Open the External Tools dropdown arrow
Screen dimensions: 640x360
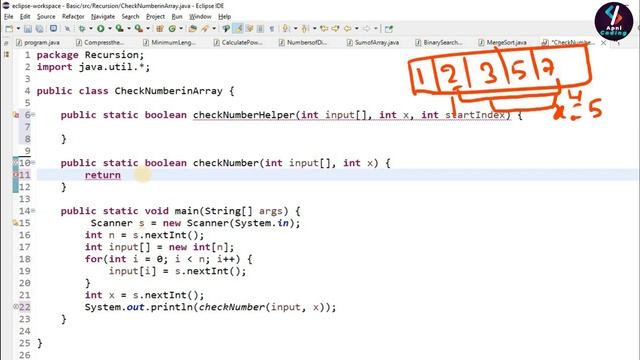148,29
